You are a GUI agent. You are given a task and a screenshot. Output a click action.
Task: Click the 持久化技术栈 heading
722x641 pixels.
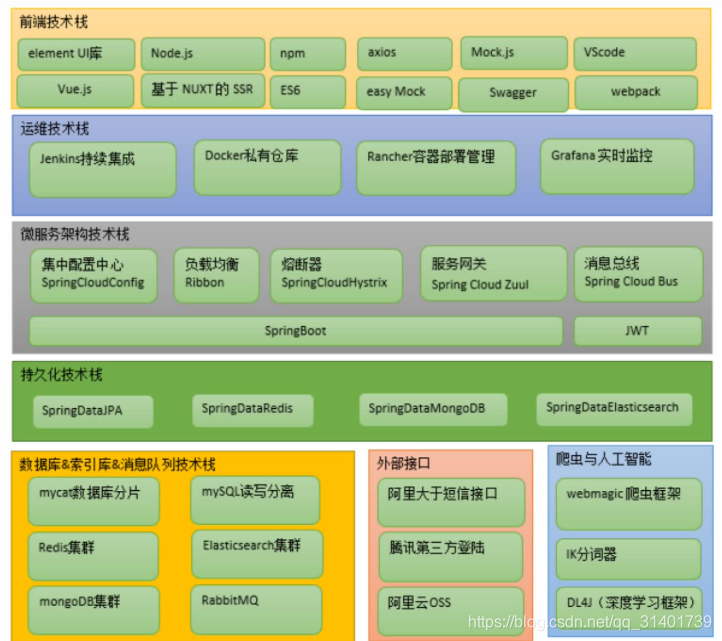pyautogui.click(x=61, y=374)
